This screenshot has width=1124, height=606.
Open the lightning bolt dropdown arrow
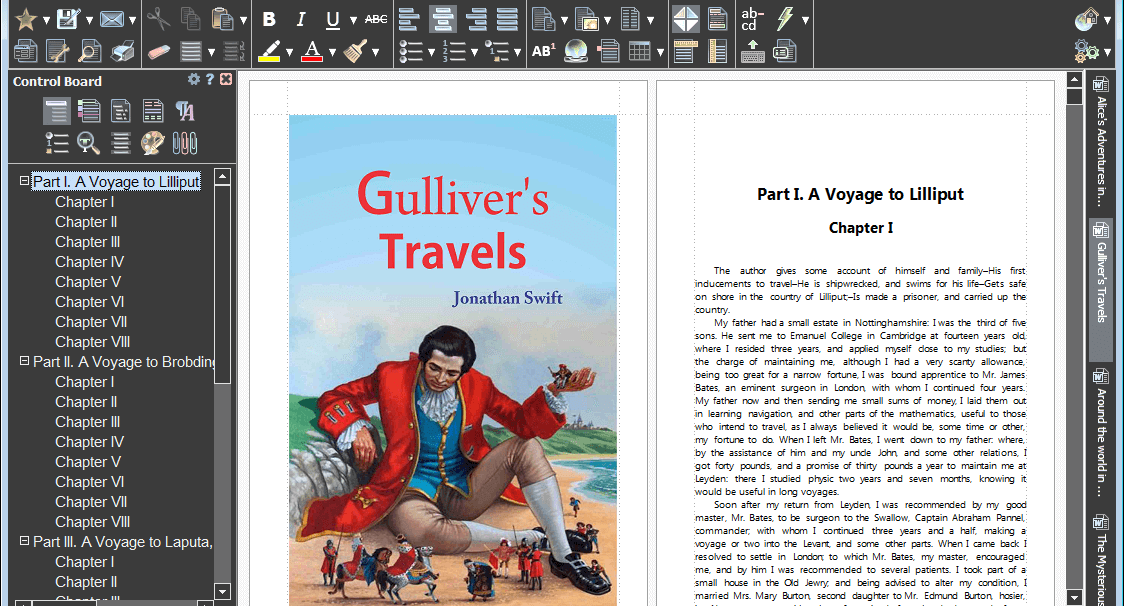(x=805, y=20)
